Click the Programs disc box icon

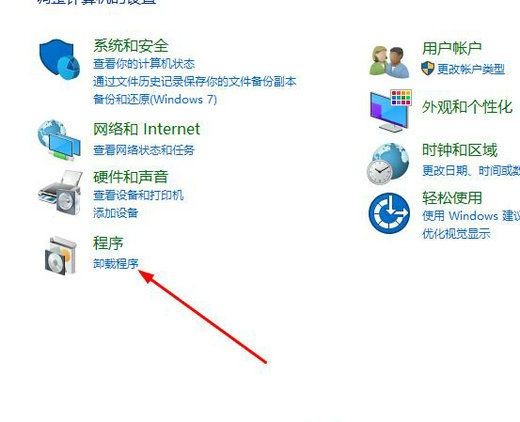coord(60,255)
